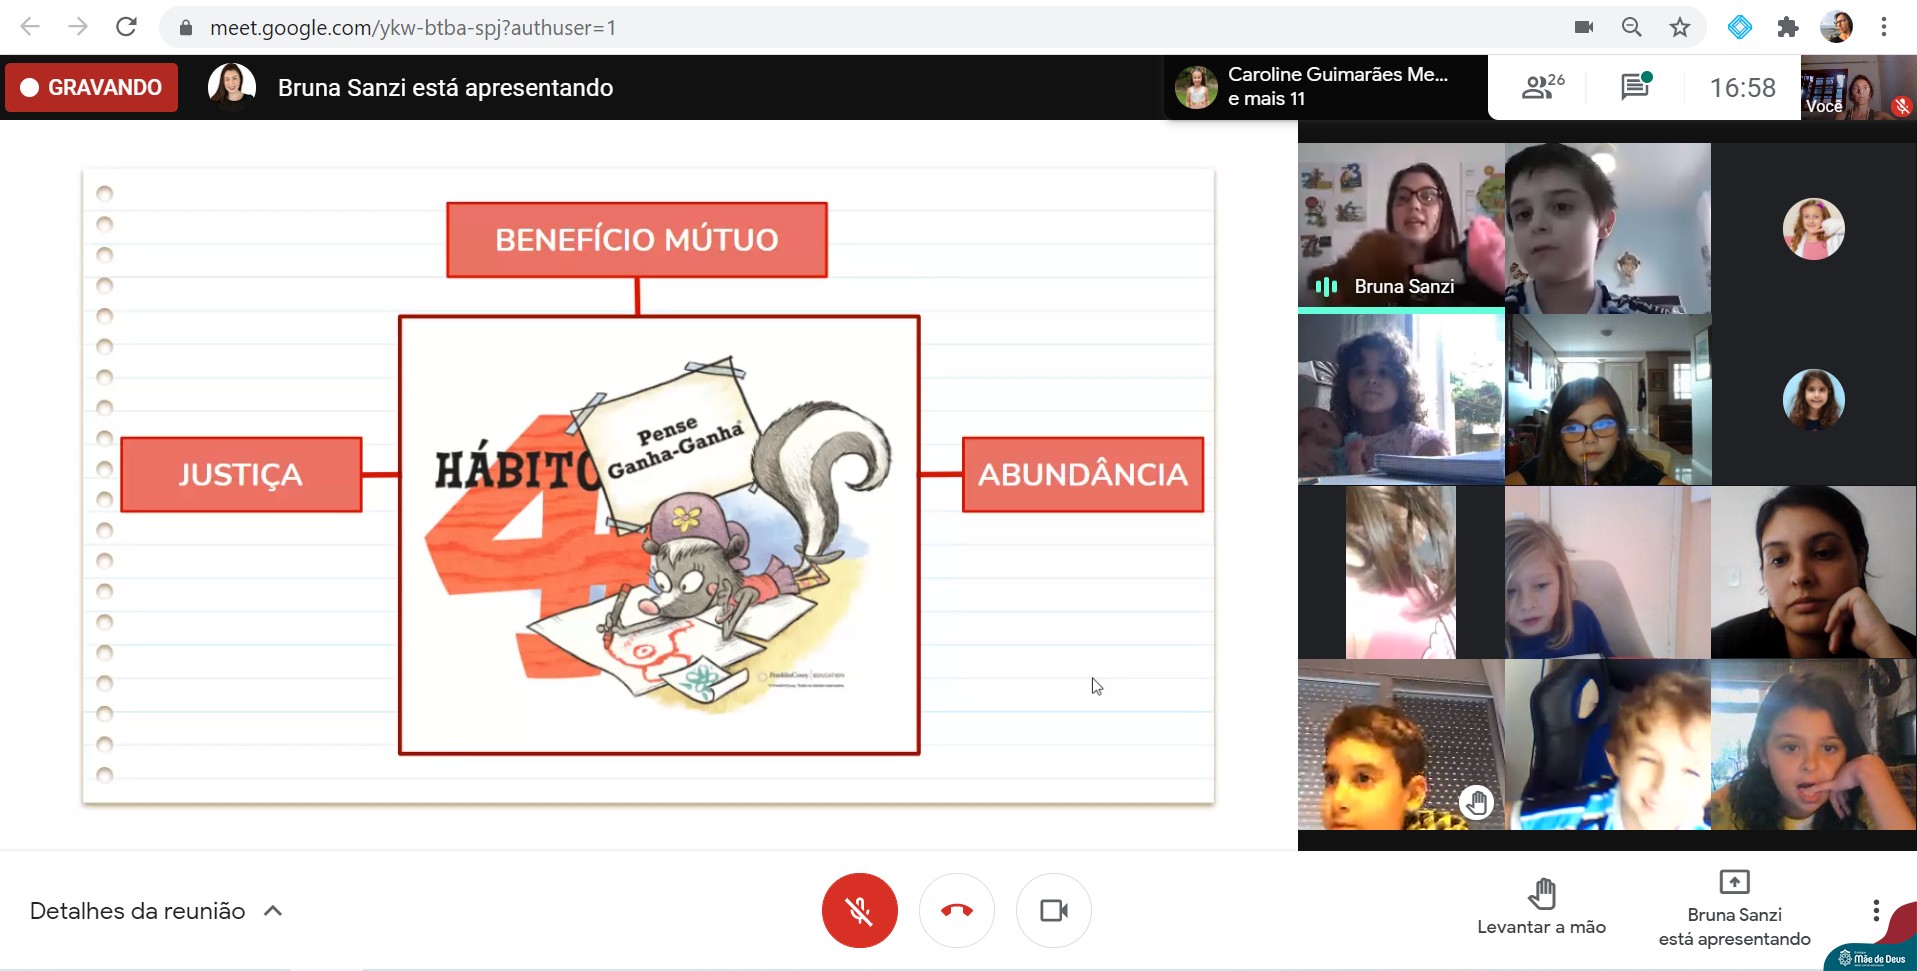The height and width of the screenshot is (971, 1917).
Task: Open the chat messages icon
Action: click(x=1635, y=87)
